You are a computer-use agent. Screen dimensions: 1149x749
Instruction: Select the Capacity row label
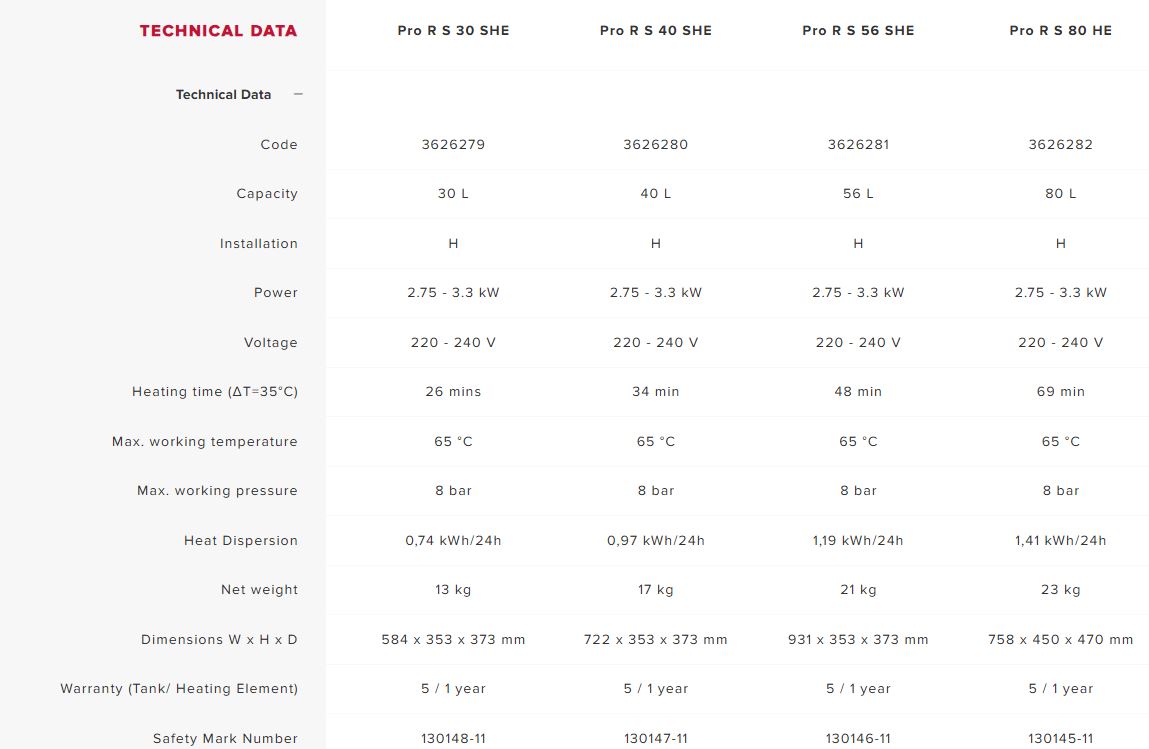tap(267, 194)
